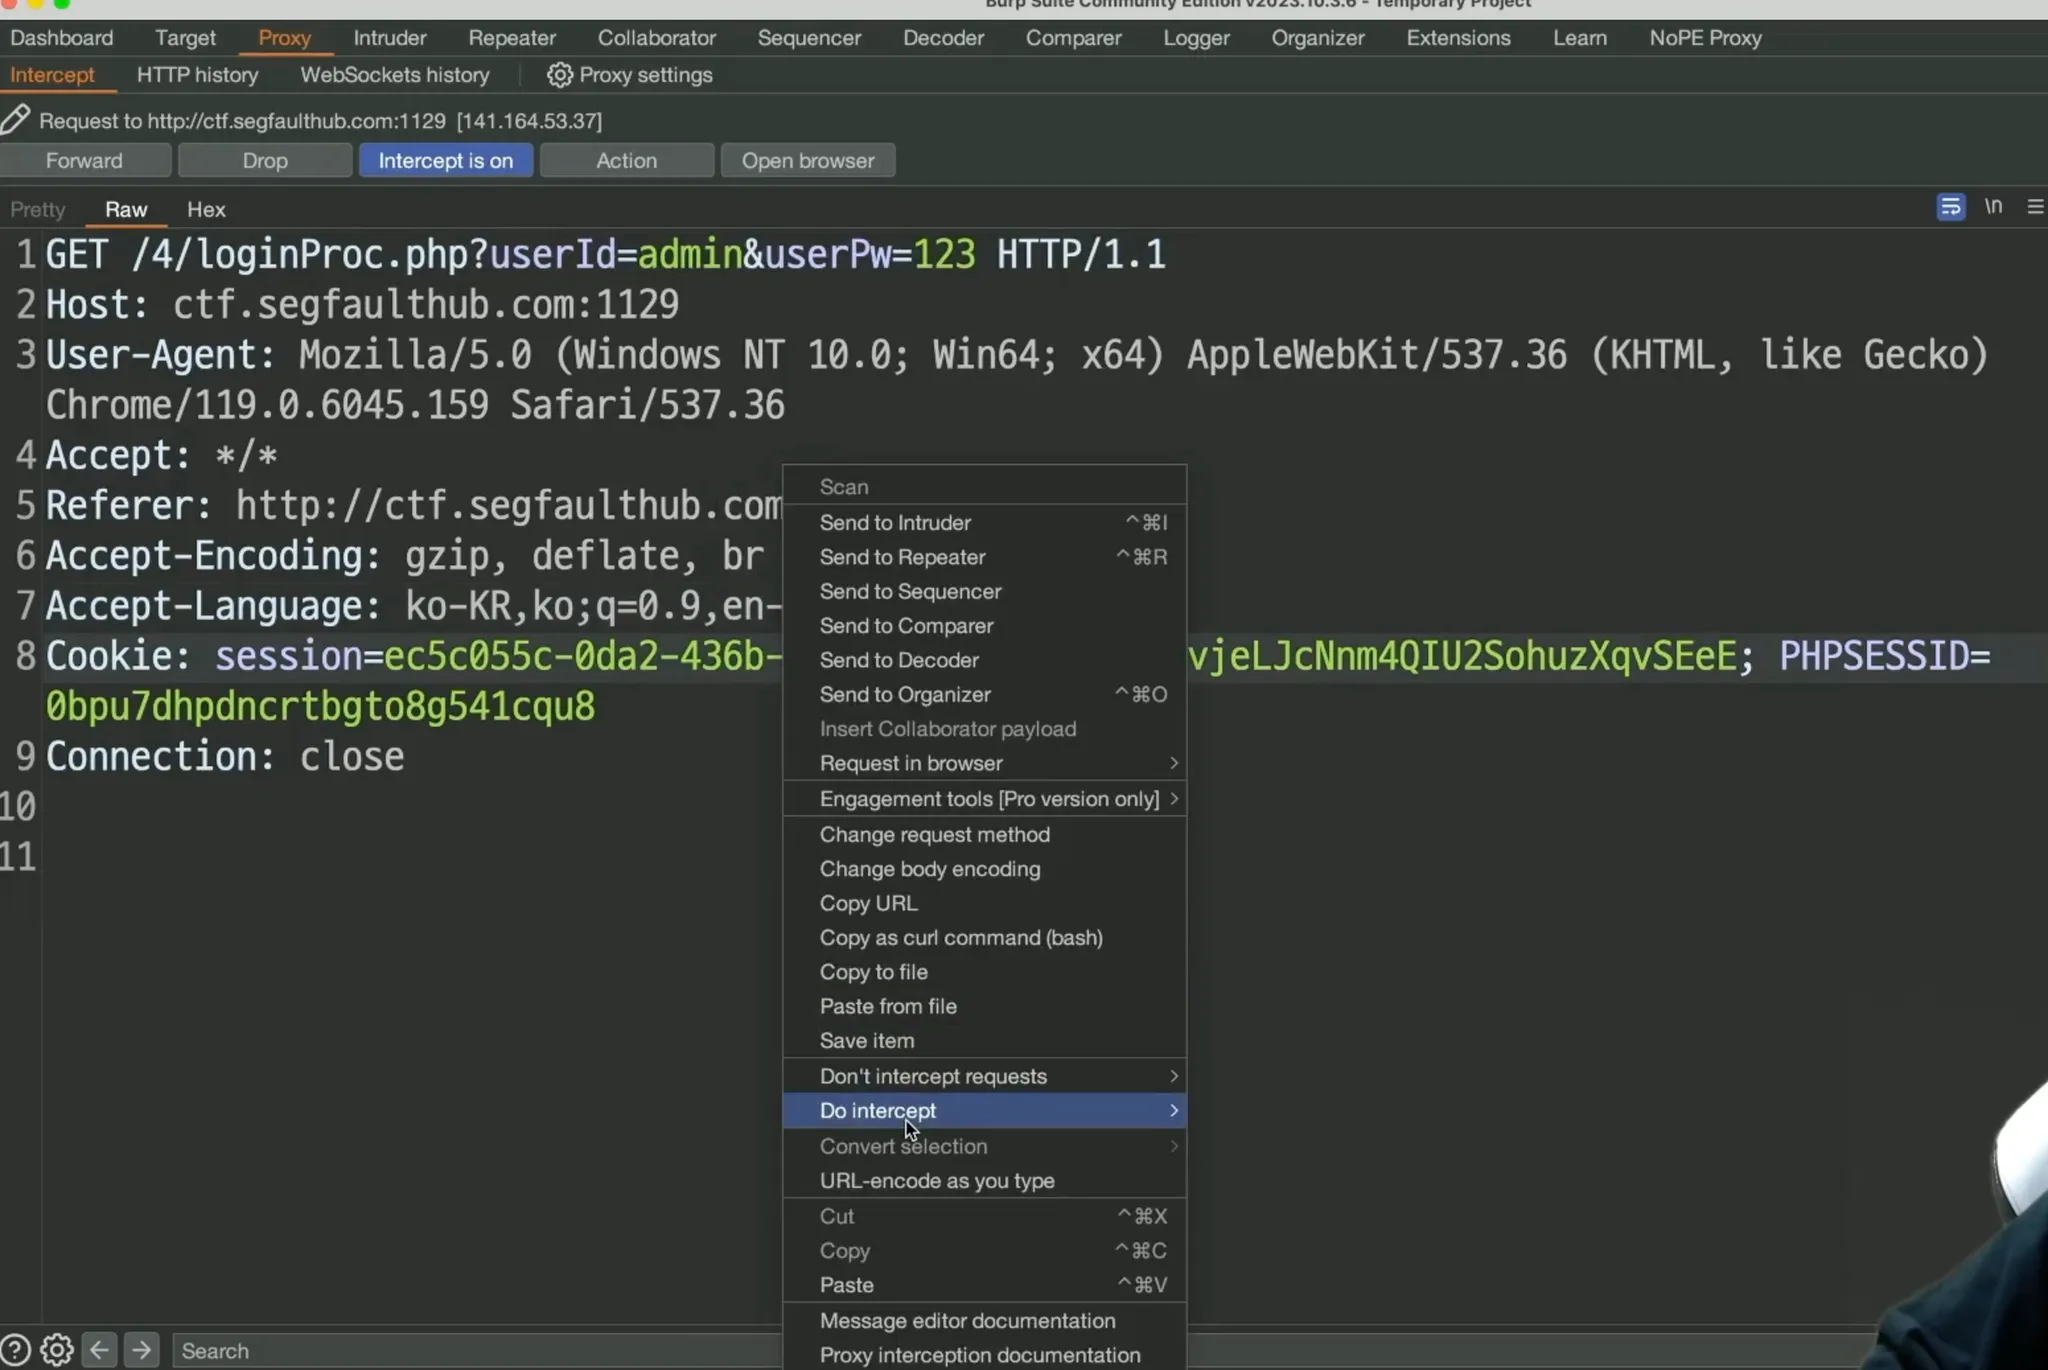Screen dimensions: 2048x1370
Task: Open the editor hamburger options menu
Action: tap(2034, 207)
